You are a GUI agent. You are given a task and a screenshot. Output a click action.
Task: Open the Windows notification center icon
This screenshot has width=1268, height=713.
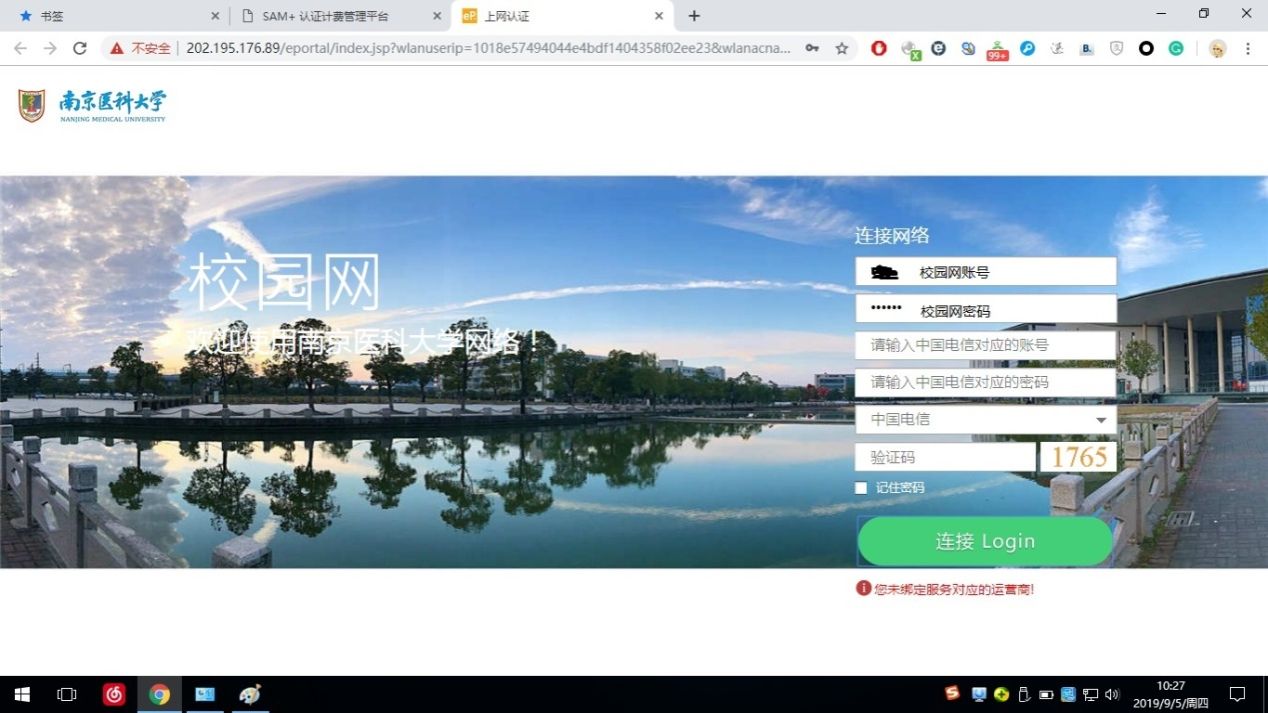(x=1237, y=694)
